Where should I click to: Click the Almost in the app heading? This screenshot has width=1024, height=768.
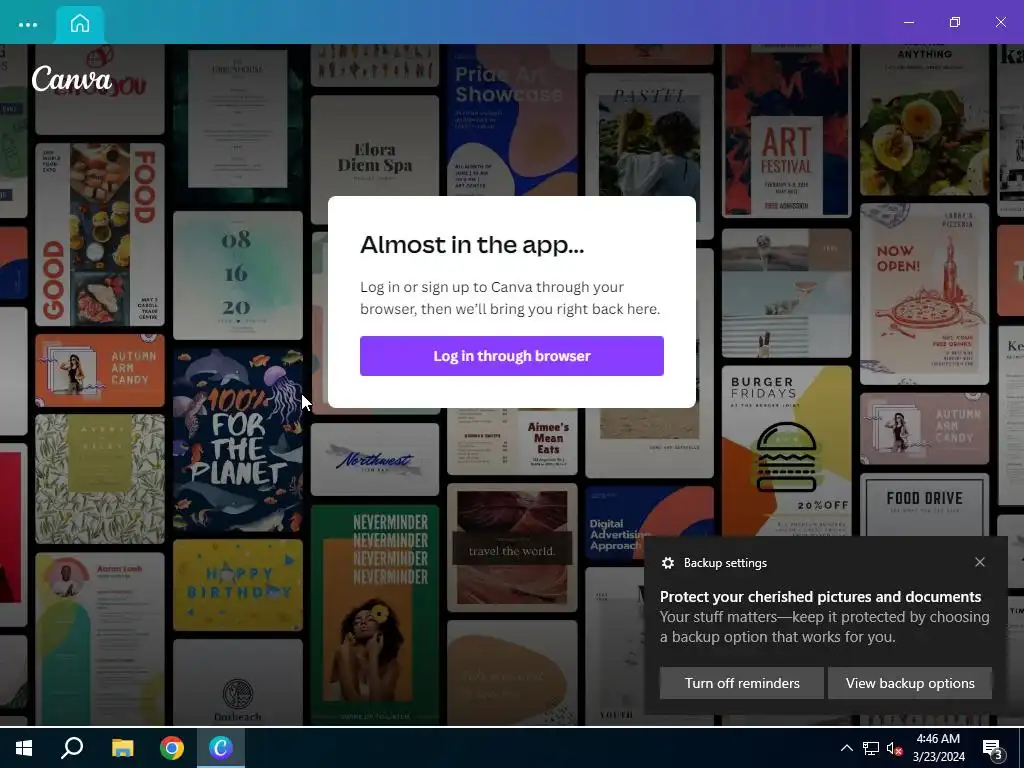pos(472,244)
